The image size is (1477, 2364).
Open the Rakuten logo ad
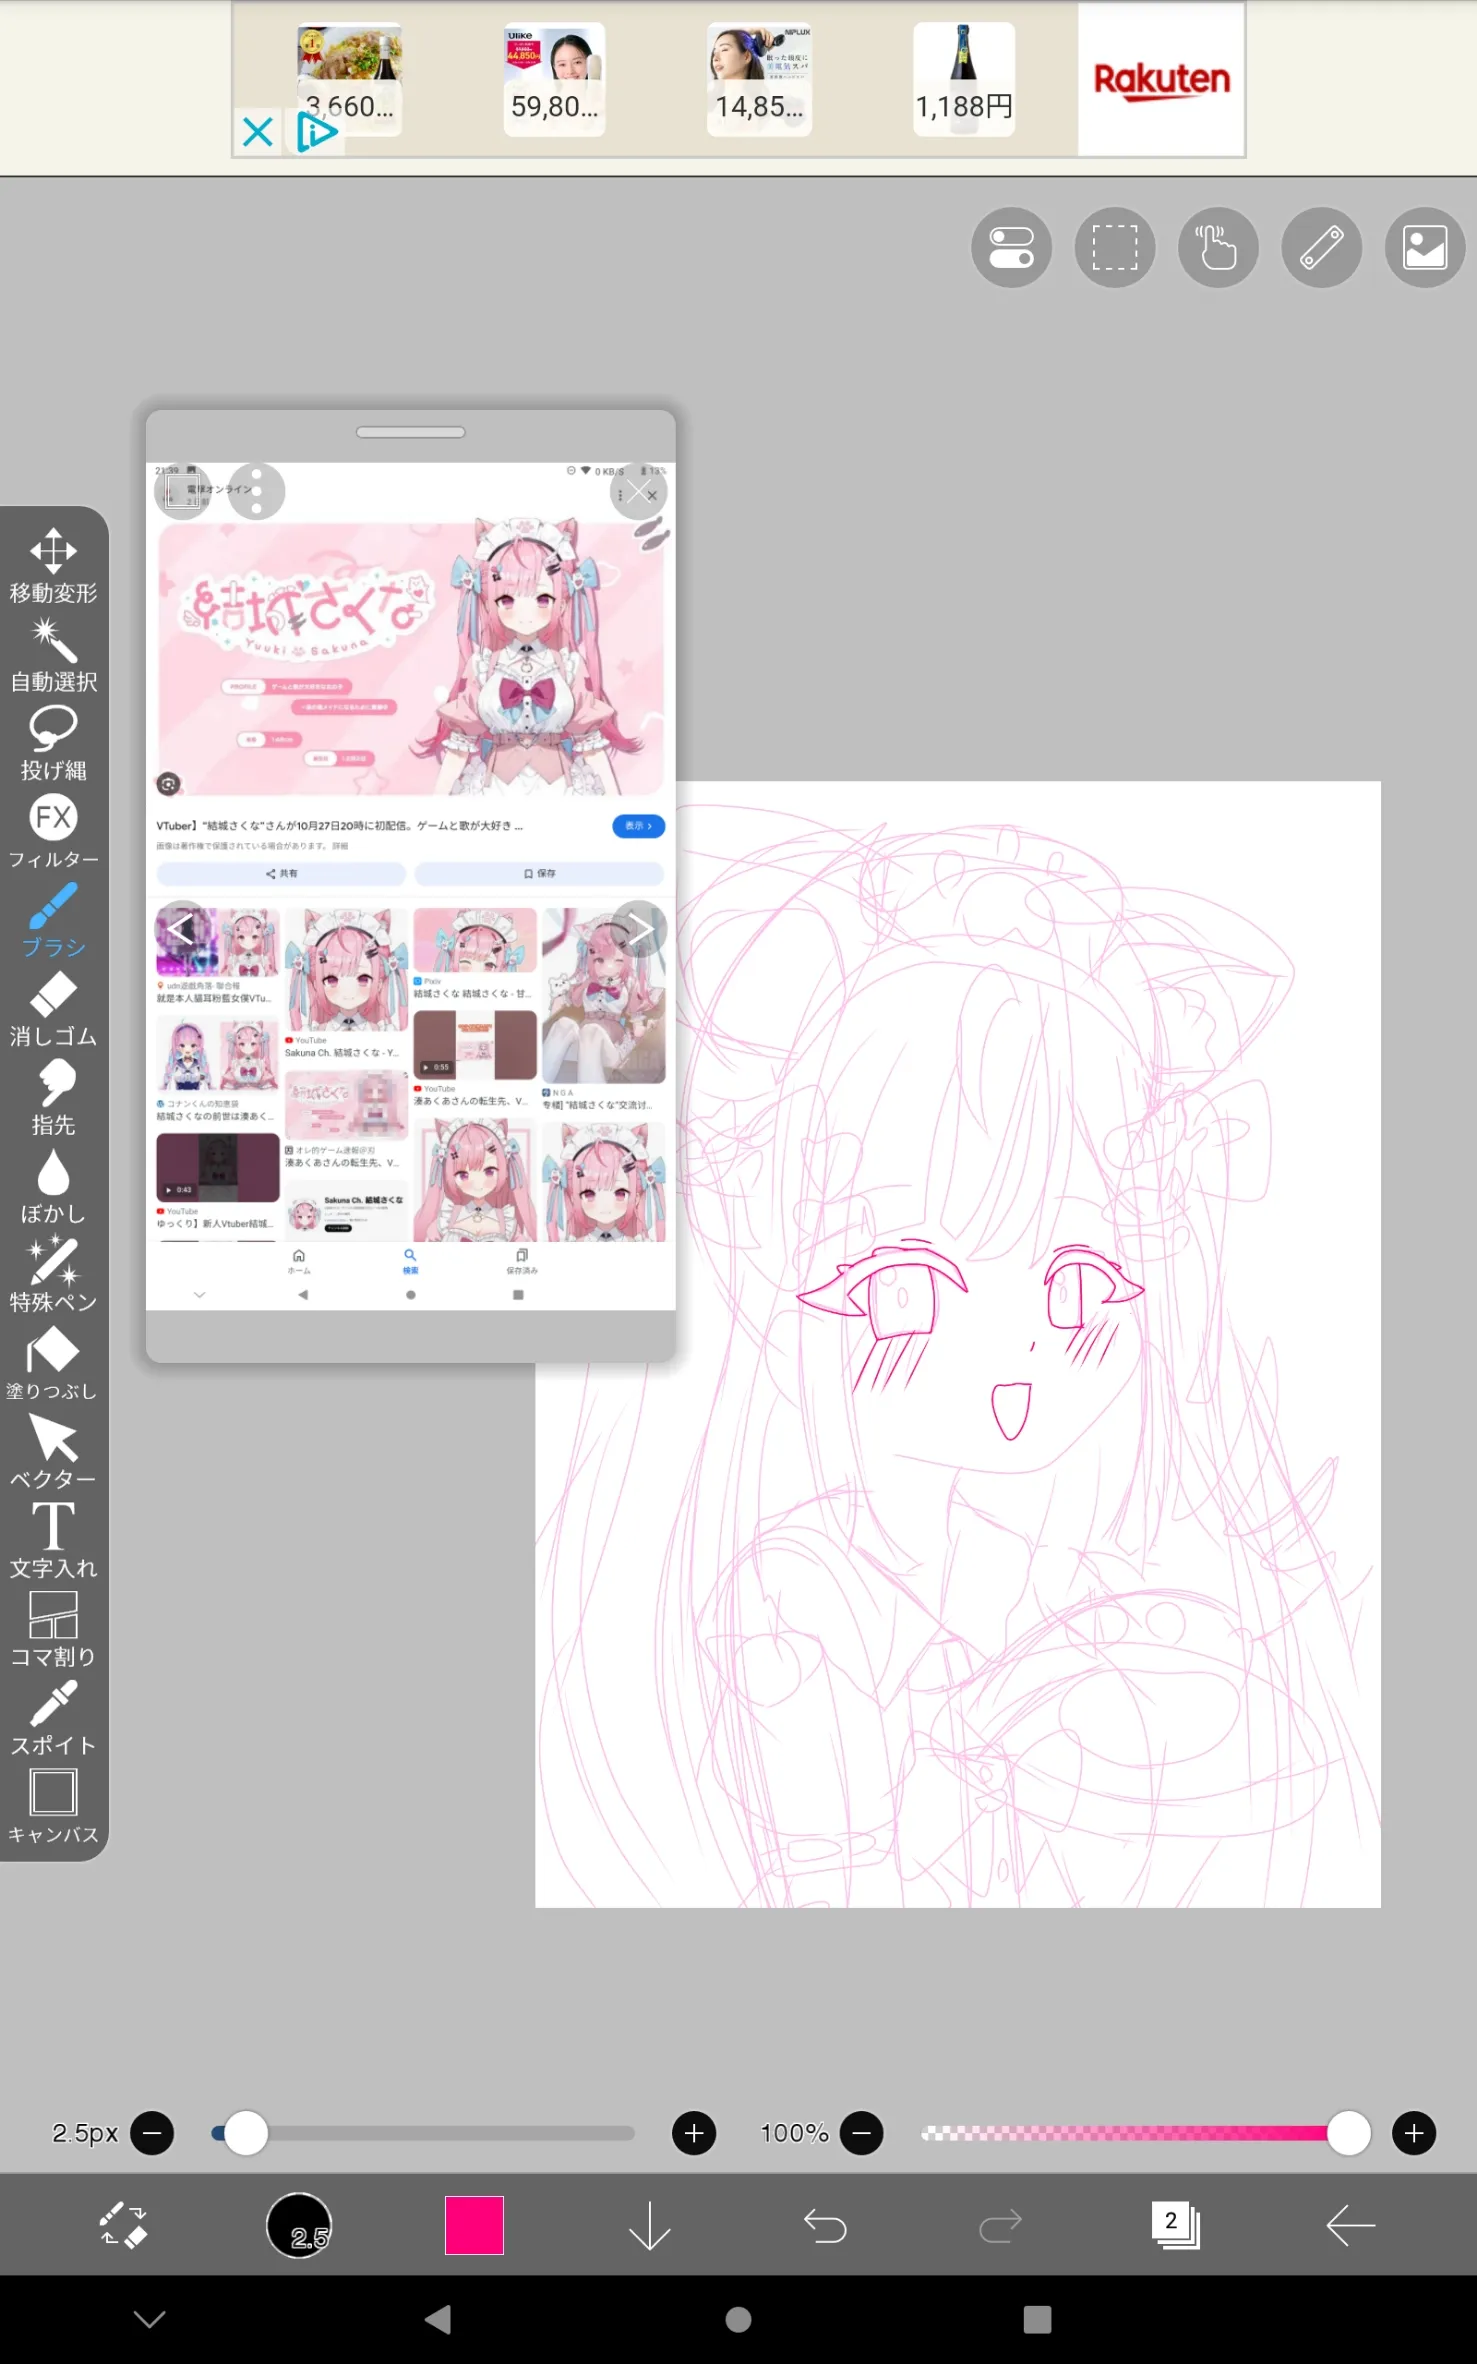click(1161, 80)
